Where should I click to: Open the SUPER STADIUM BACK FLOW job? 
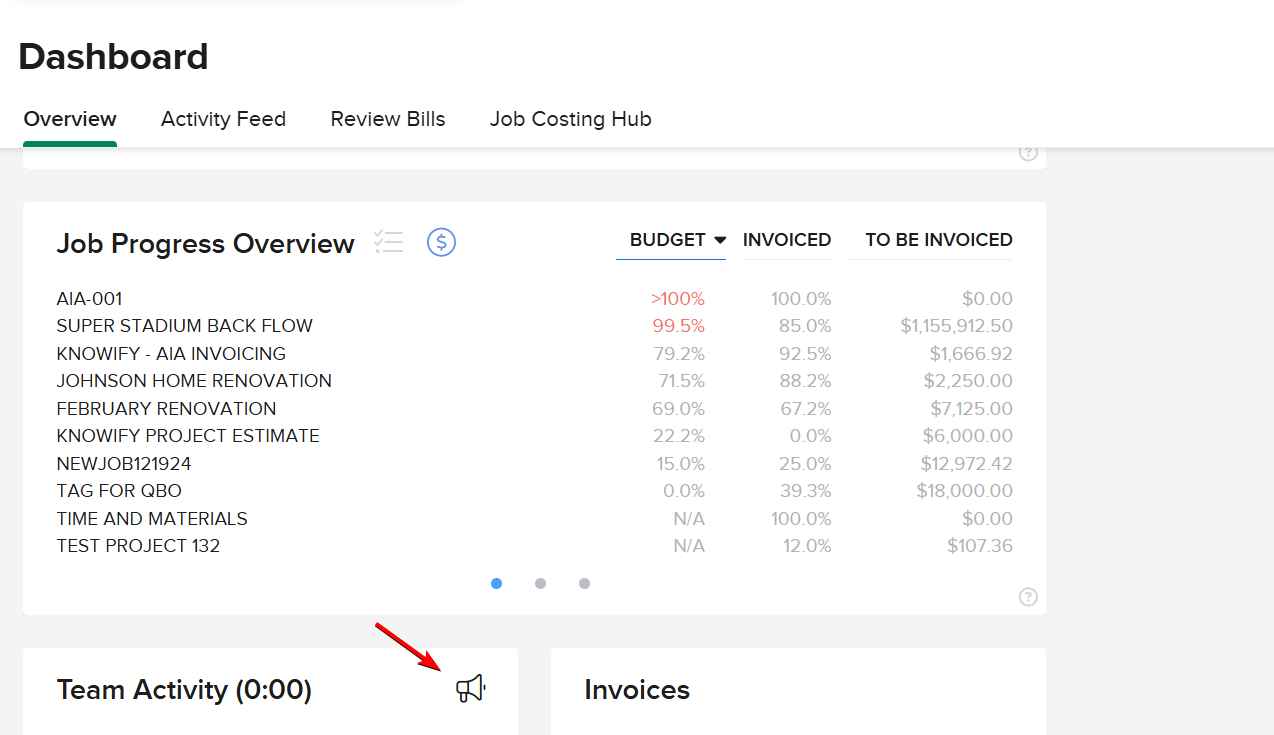point(184,325)
